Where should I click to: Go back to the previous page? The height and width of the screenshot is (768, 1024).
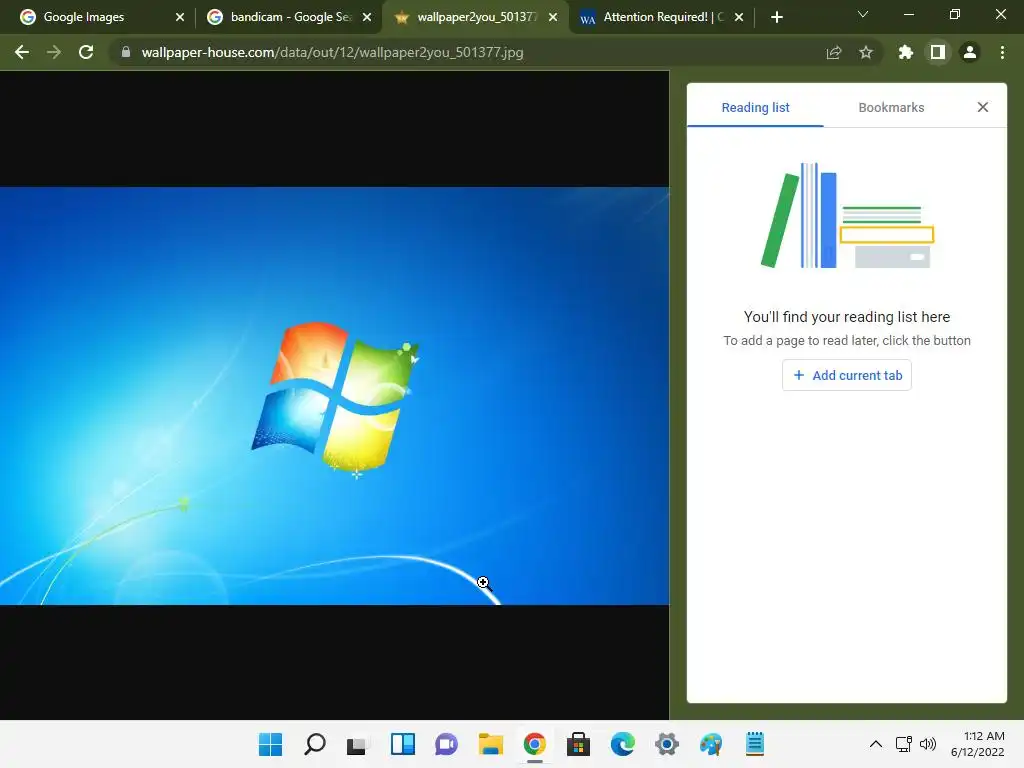(22, 52)
